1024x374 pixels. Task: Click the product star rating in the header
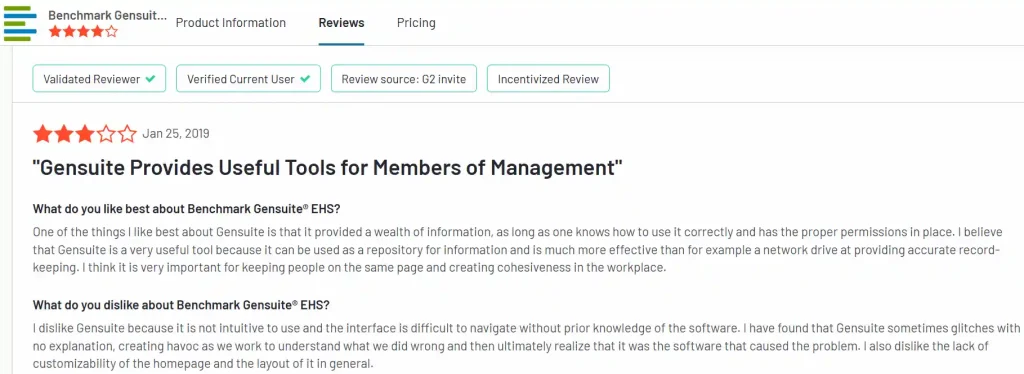[83, 31]
